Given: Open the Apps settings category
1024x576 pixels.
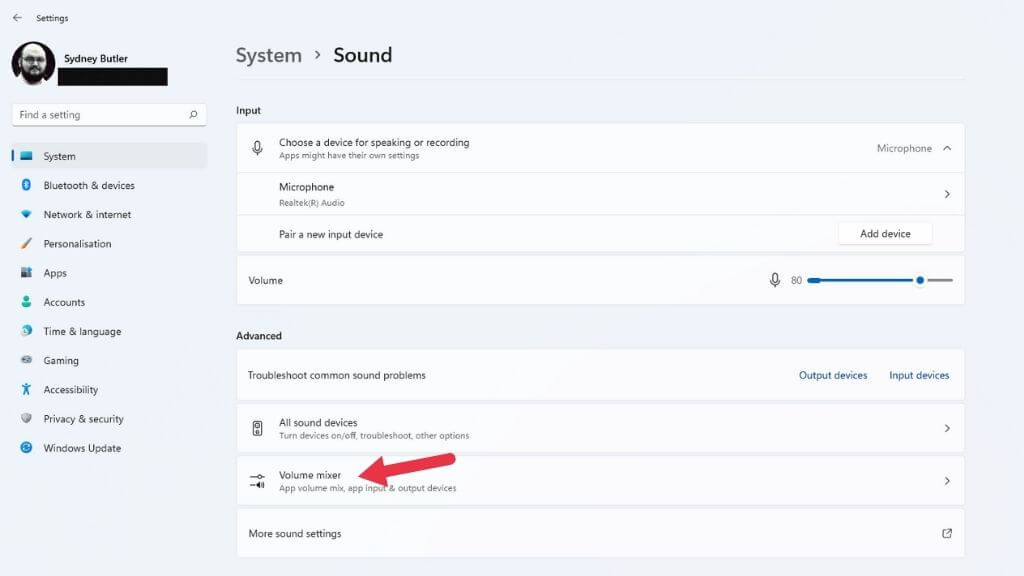Looking at the screenshot, I should tap(55, 273).
